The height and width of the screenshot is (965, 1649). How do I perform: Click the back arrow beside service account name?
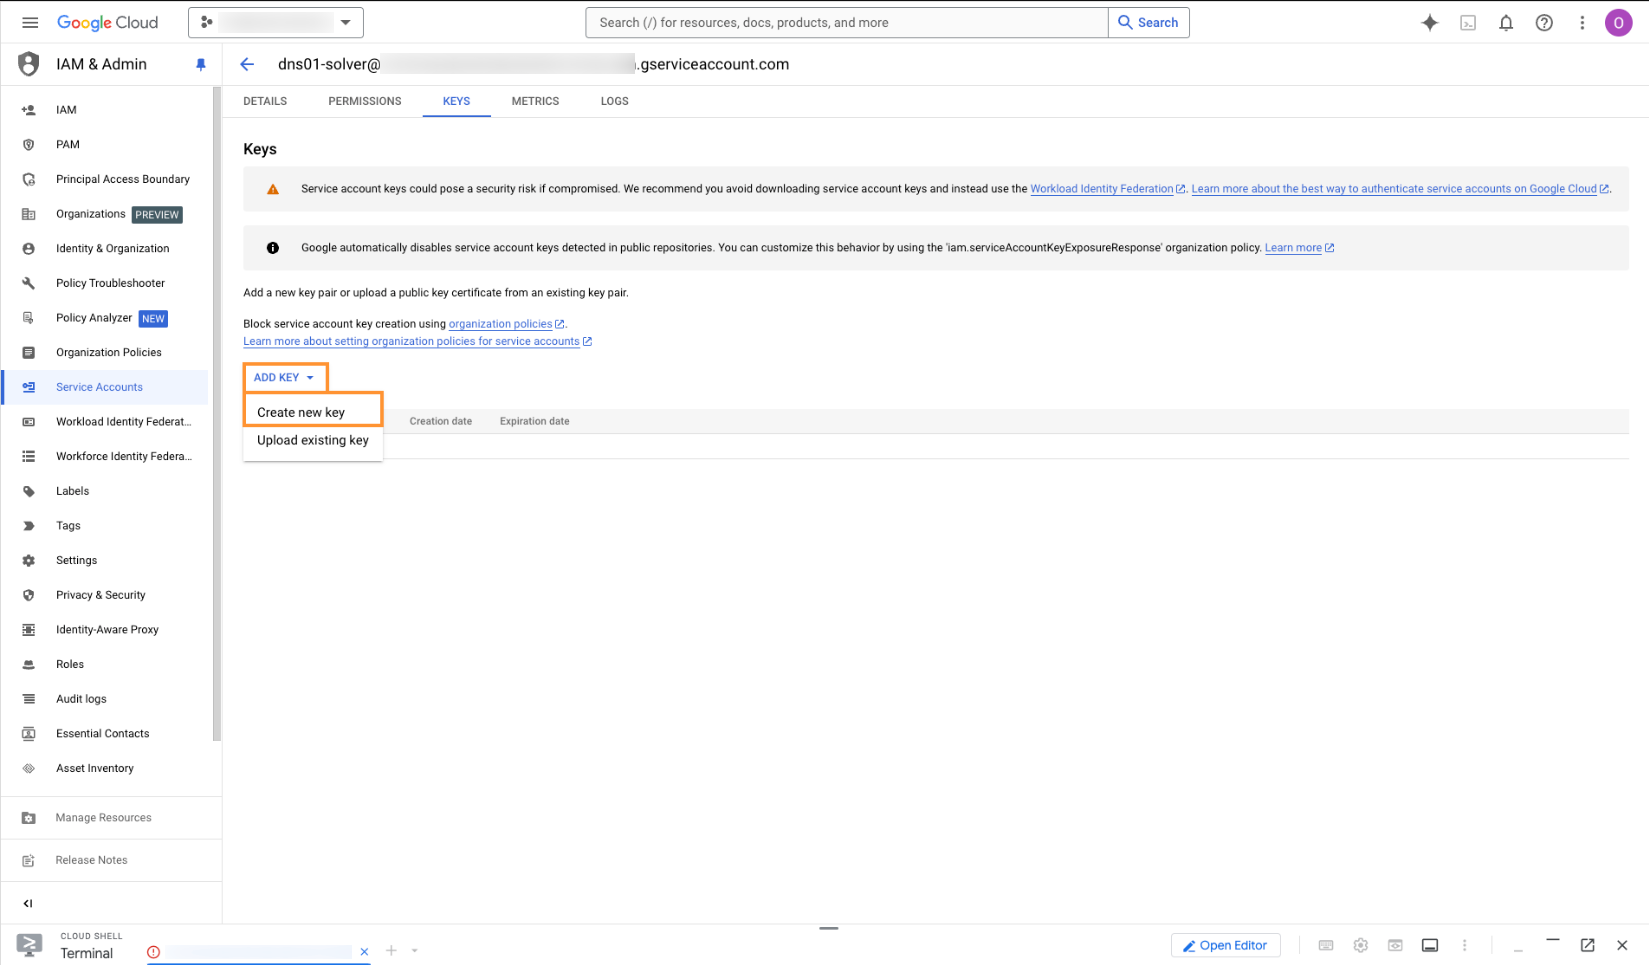point(247,64)
